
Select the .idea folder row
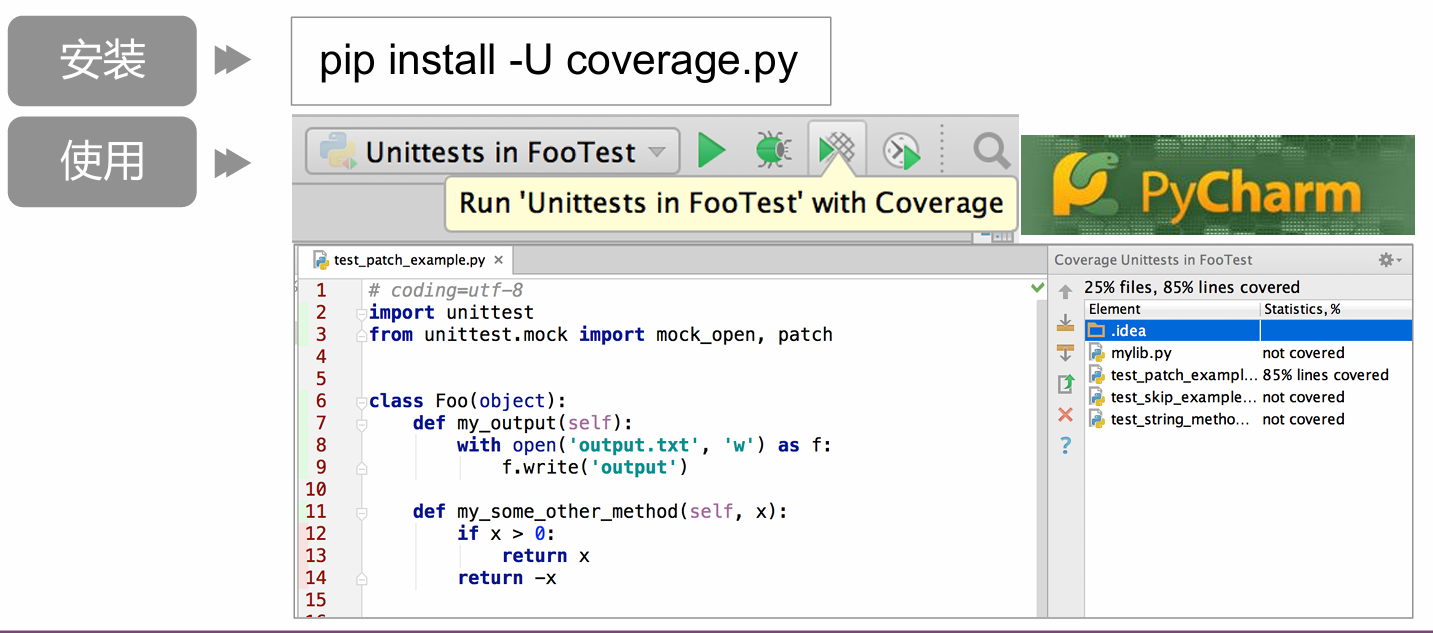pyautogui.click(x=1249, y=330)
